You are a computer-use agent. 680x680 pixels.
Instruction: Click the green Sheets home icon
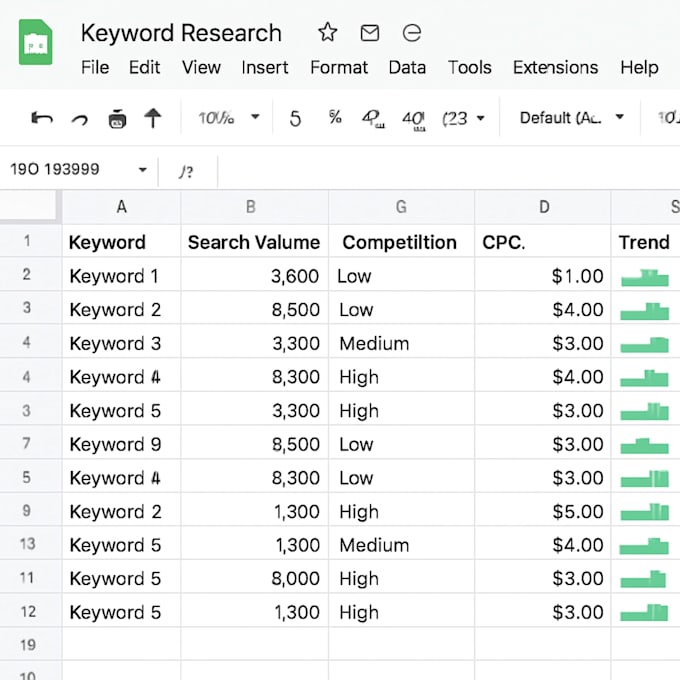click(x=36, y=42)
